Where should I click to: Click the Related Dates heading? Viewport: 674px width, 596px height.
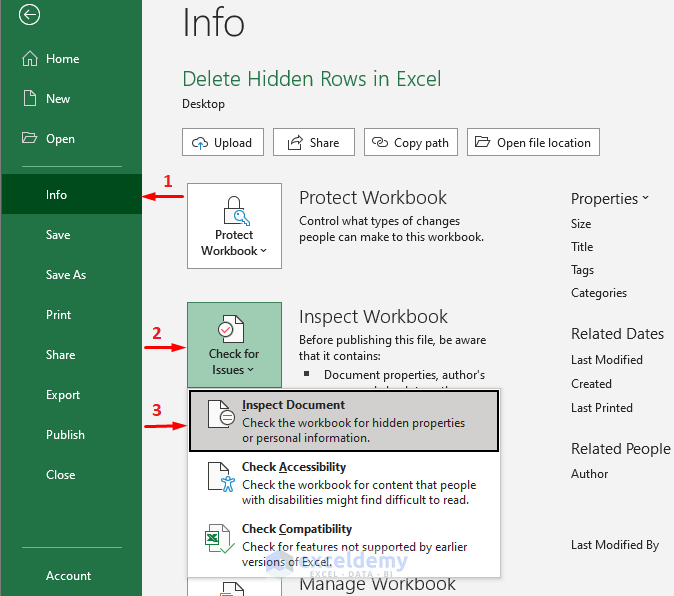(617, 334)
